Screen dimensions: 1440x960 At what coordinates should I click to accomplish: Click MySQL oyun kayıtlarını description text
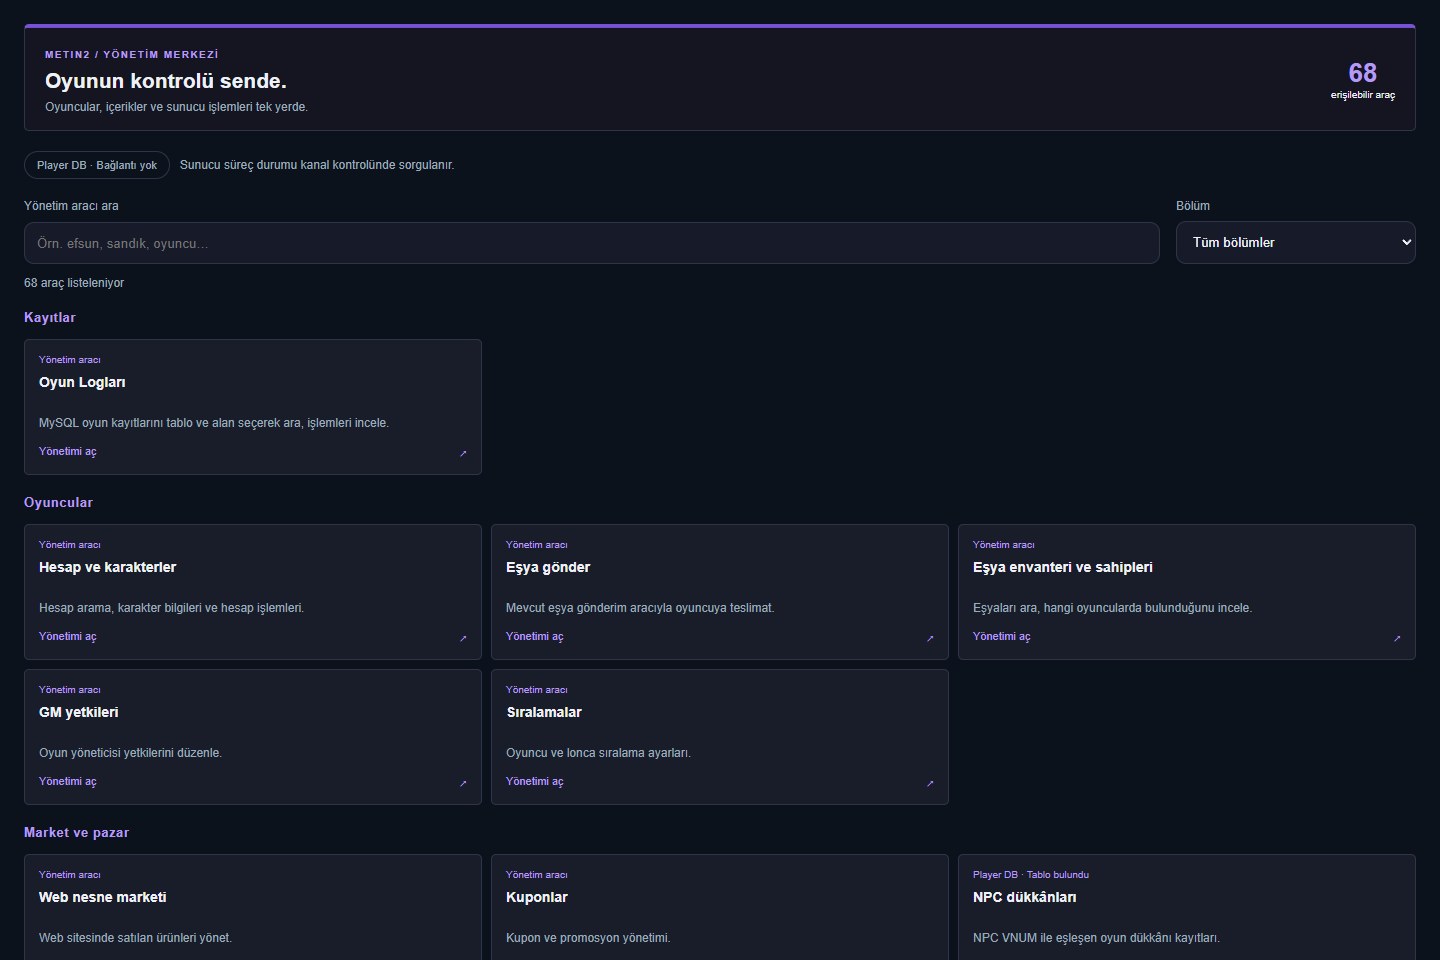(214, 423)
